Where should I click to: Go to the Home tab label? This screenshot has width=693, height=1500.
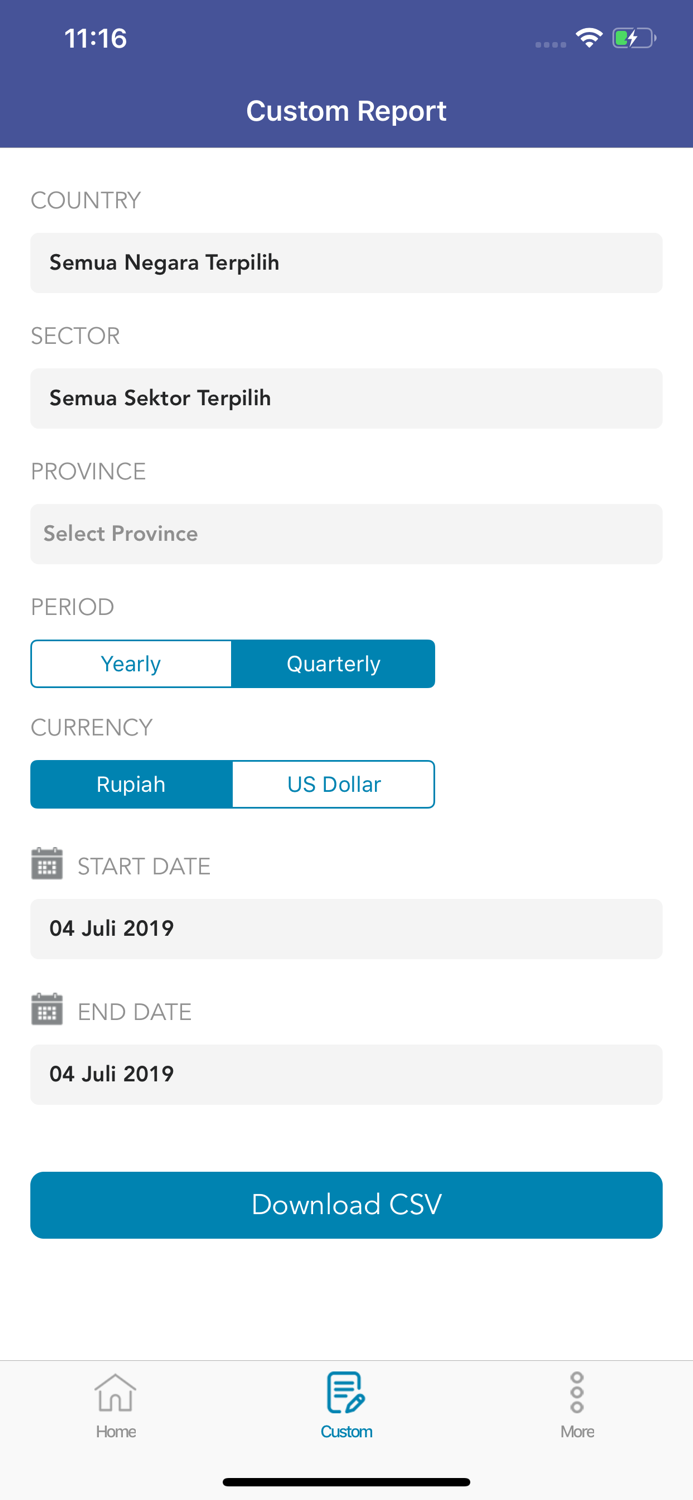pos(116,1432)
